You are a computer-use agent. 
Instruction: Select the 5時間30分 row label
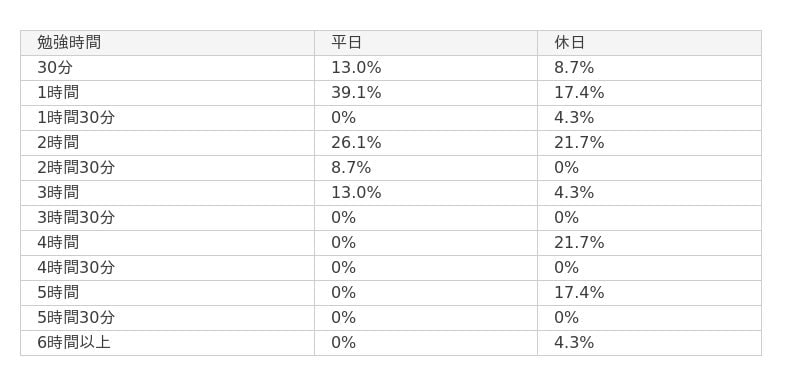click(76, 318)
